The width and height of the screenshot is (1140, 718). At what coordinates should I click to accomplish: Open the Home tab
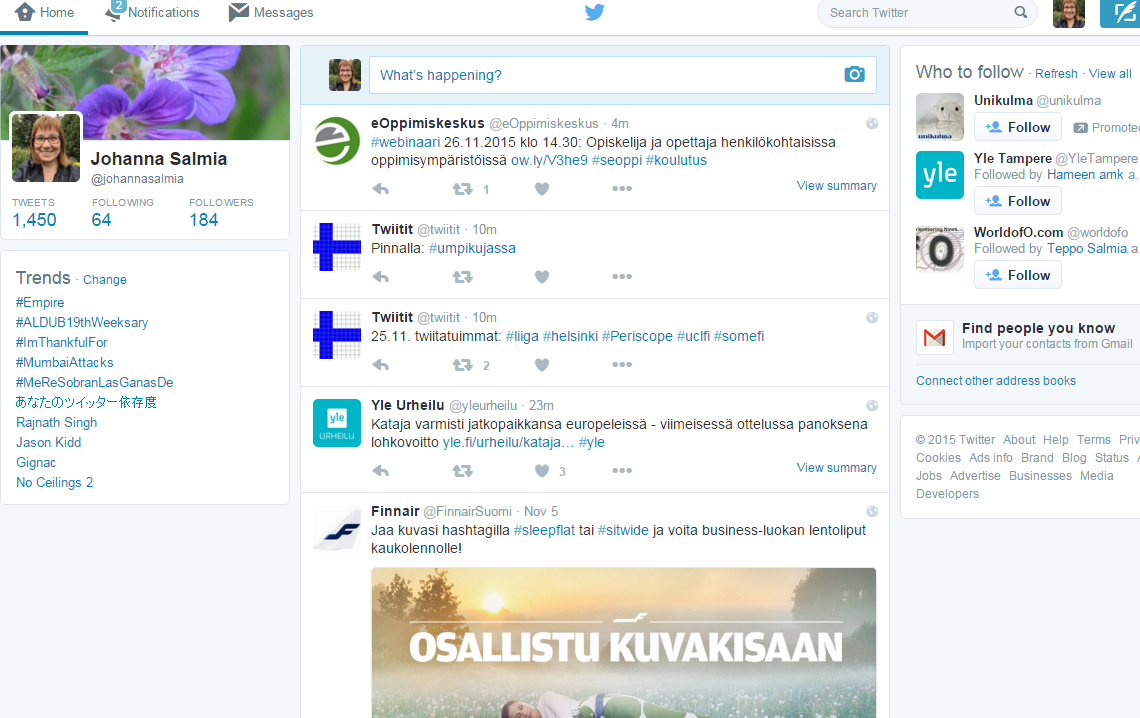point(44,13)
